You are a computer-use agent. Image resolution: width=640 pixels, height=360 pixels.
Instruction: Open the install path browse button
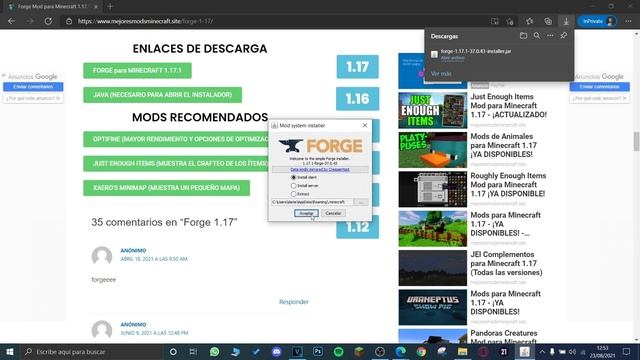tap(361, 202)
